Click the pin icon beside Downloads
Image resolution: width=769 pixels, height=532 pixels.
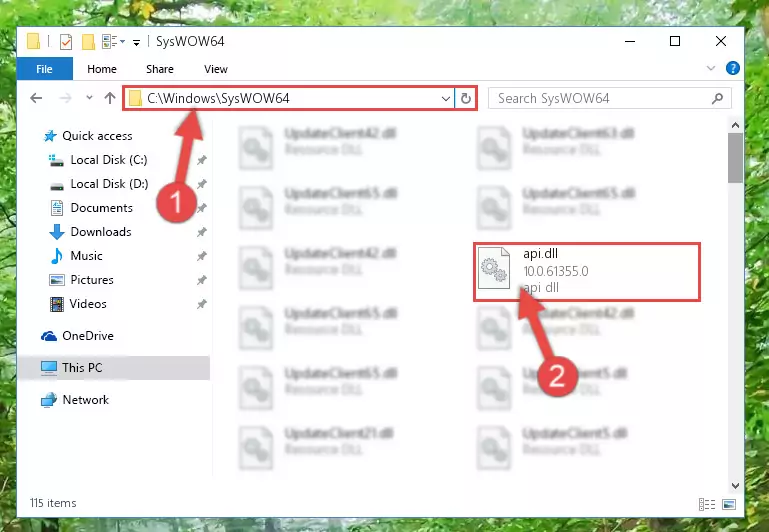(202, 232)
